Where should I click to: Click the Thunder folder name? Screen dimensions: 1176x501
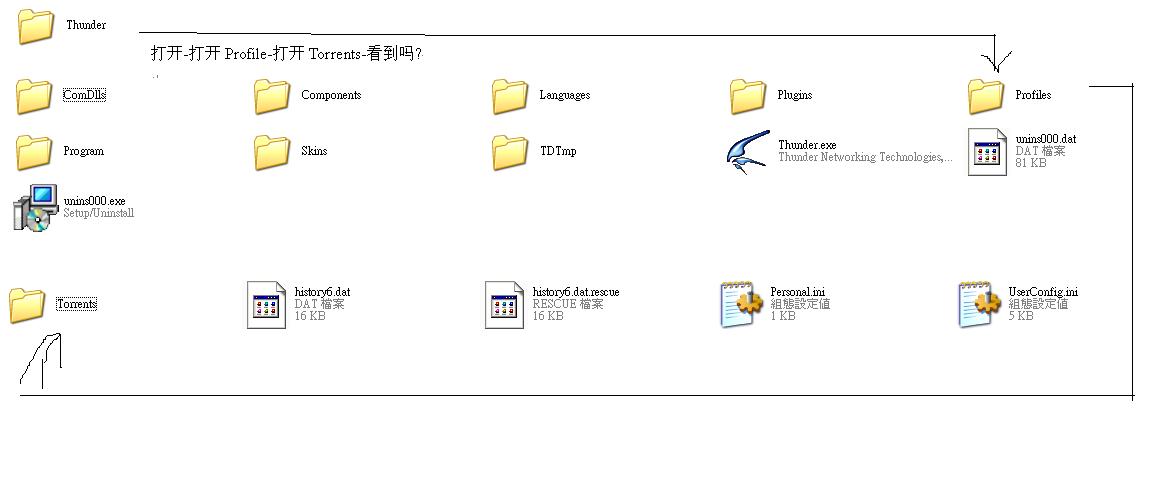86,25
